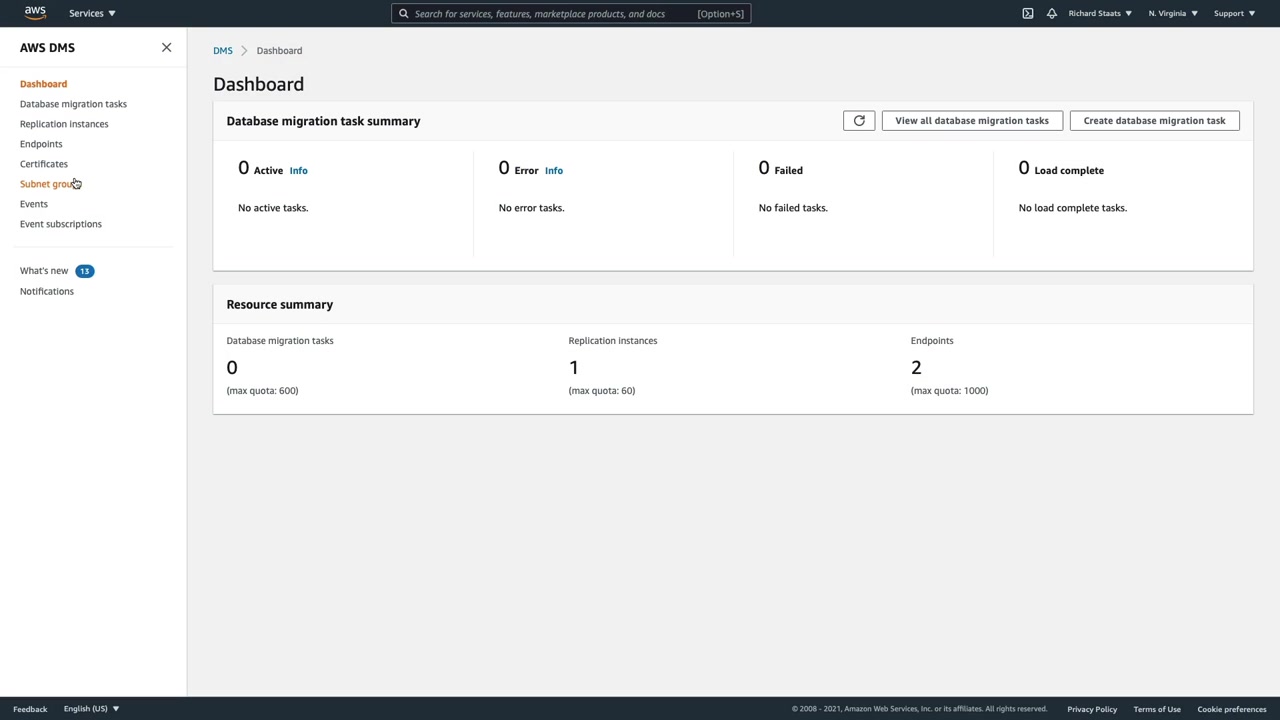Viewport: 1280px width, 720px height.
Task: Open the Richard Staats account dropdown
Action: (1100, 13)
